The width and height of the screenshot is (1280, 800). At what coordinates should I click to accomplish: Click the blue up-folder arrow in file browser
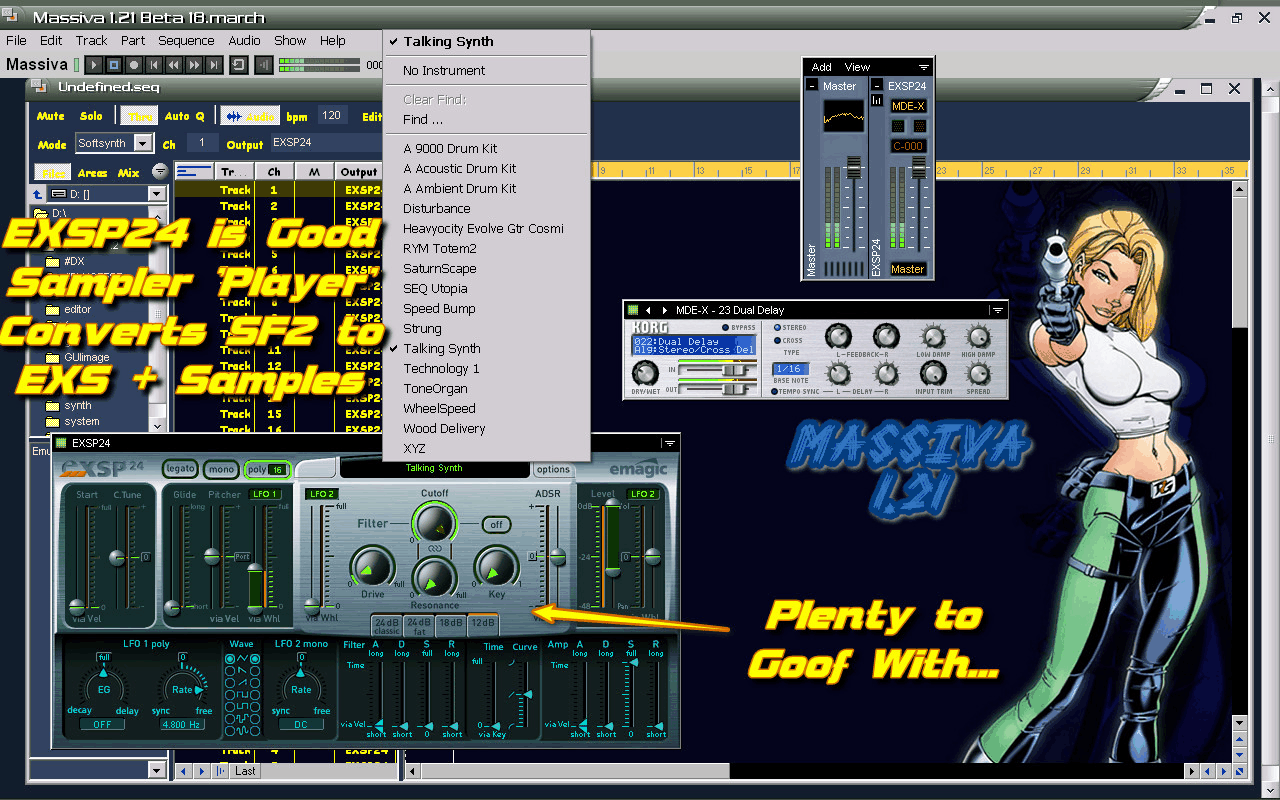coord(38,193)
